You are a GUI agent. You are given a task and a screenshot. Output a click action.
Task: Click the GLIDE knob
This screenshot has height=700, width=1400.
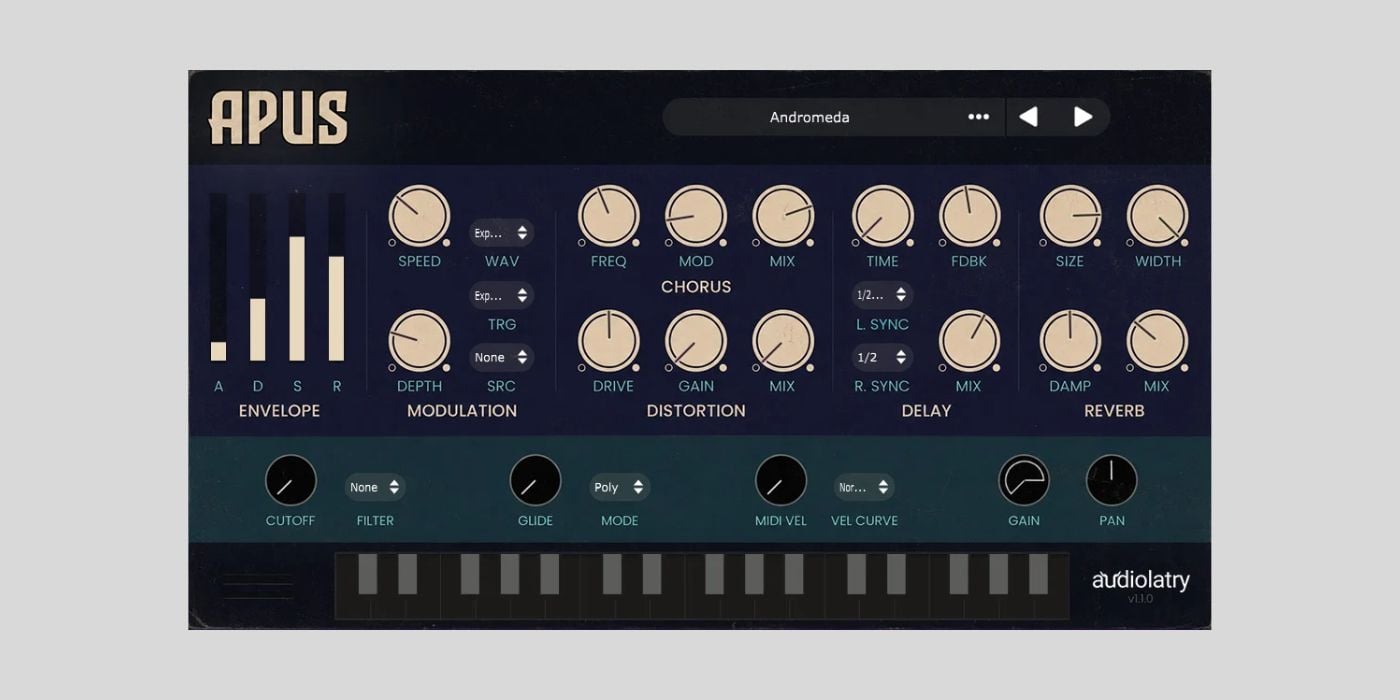[x=535, y=480]
